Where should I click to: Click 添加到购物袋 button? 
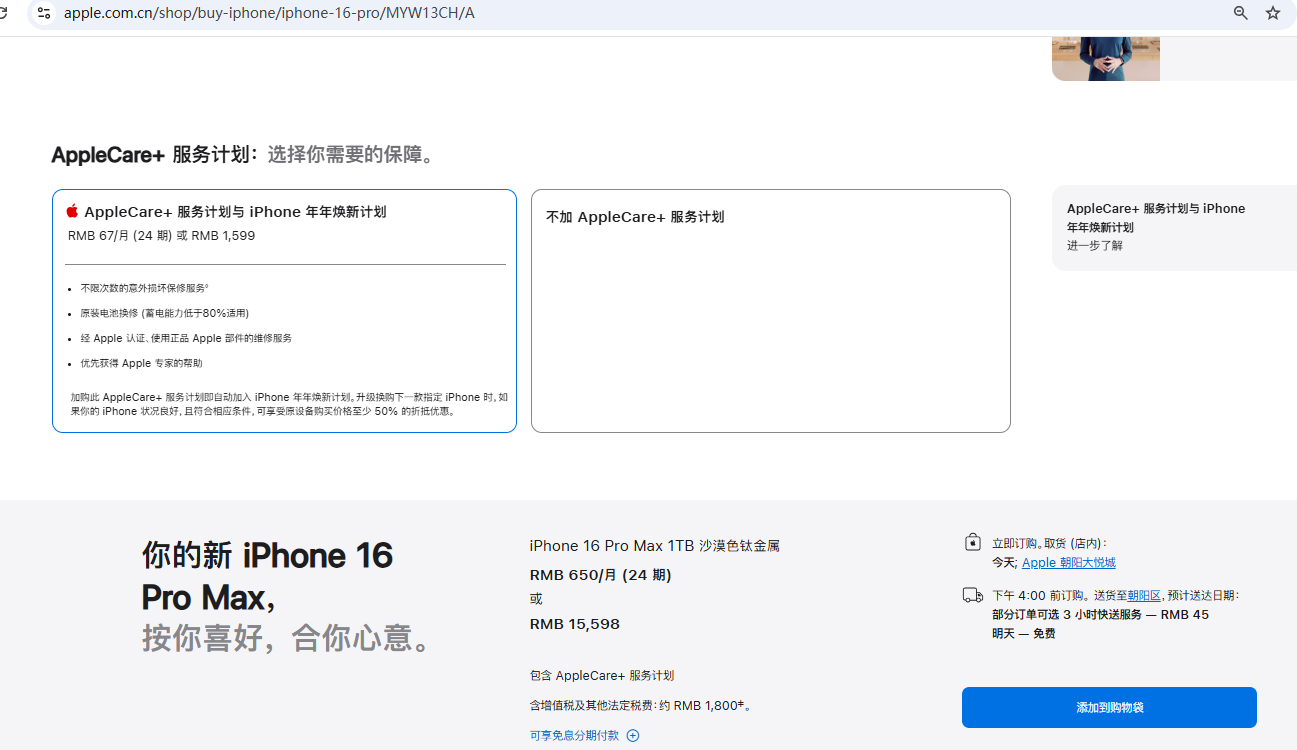(x=1109, y=707)
